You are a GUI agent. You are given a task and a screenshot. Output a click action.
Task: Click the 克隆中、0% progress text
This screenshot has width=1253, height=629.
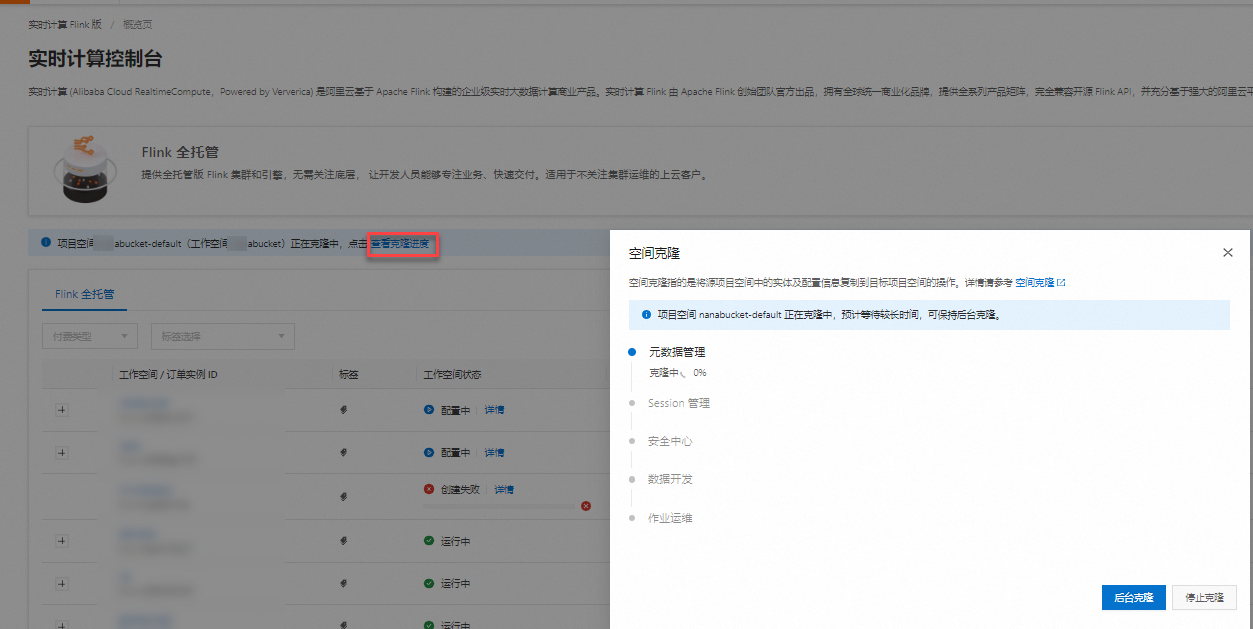pyautogui.click(x=677, y=373)
